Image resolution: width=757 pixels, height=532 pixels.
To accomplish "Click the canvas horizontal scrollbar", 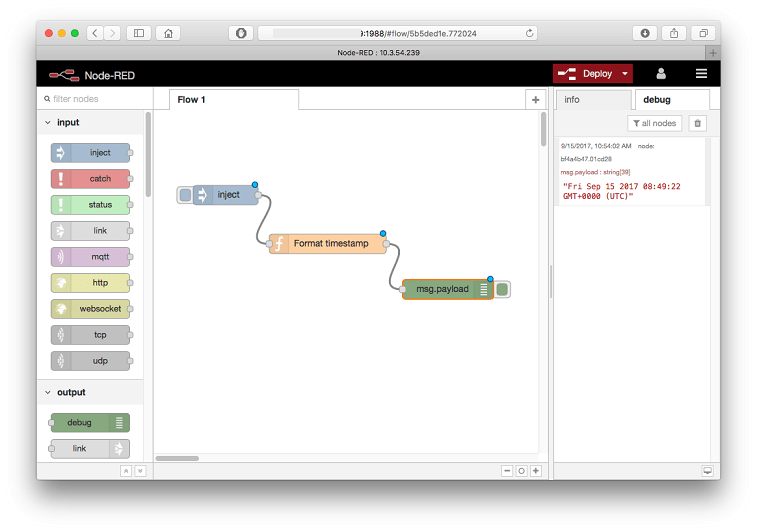I will pos(177,458).
